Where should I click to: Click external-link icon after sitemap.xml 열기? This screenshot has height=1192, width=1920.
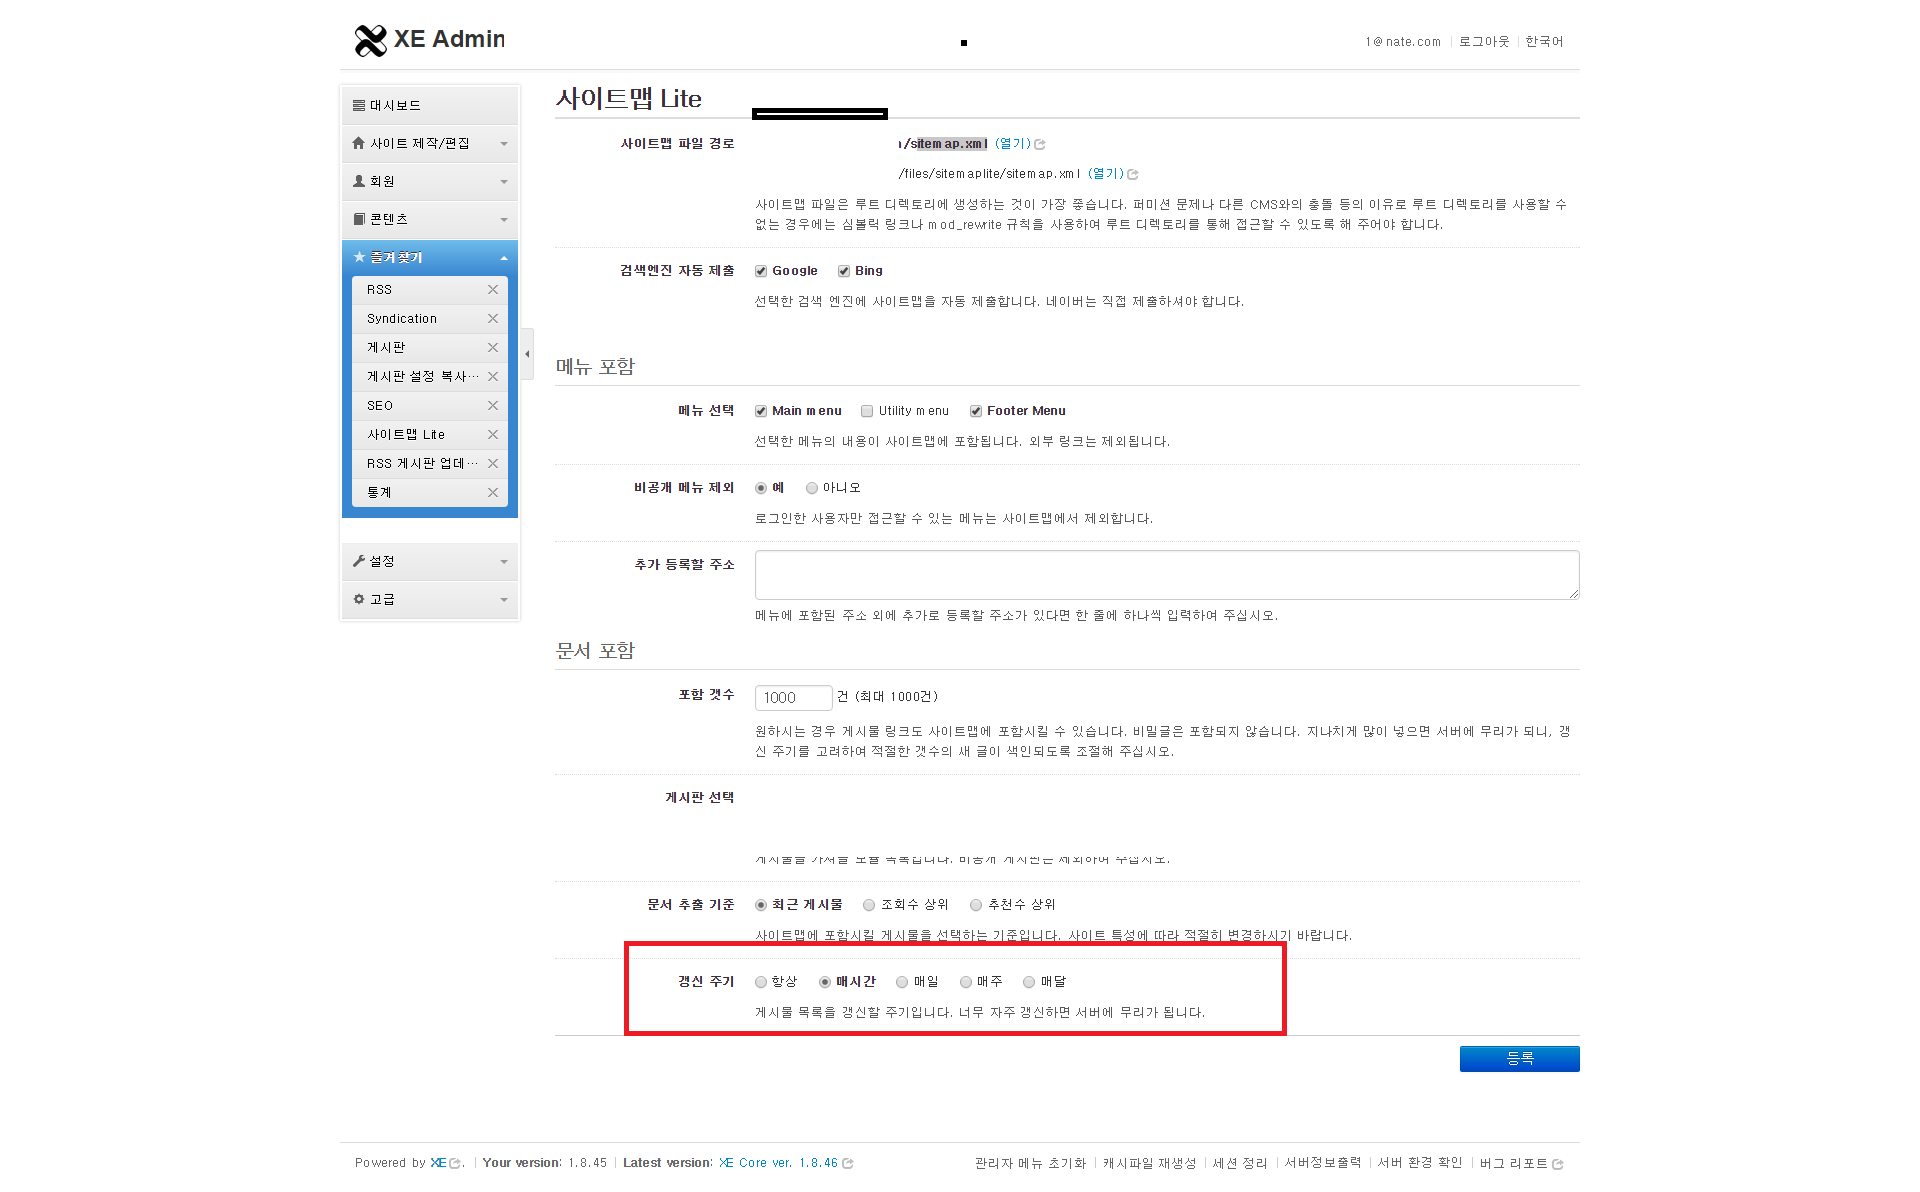(1040, 144)
